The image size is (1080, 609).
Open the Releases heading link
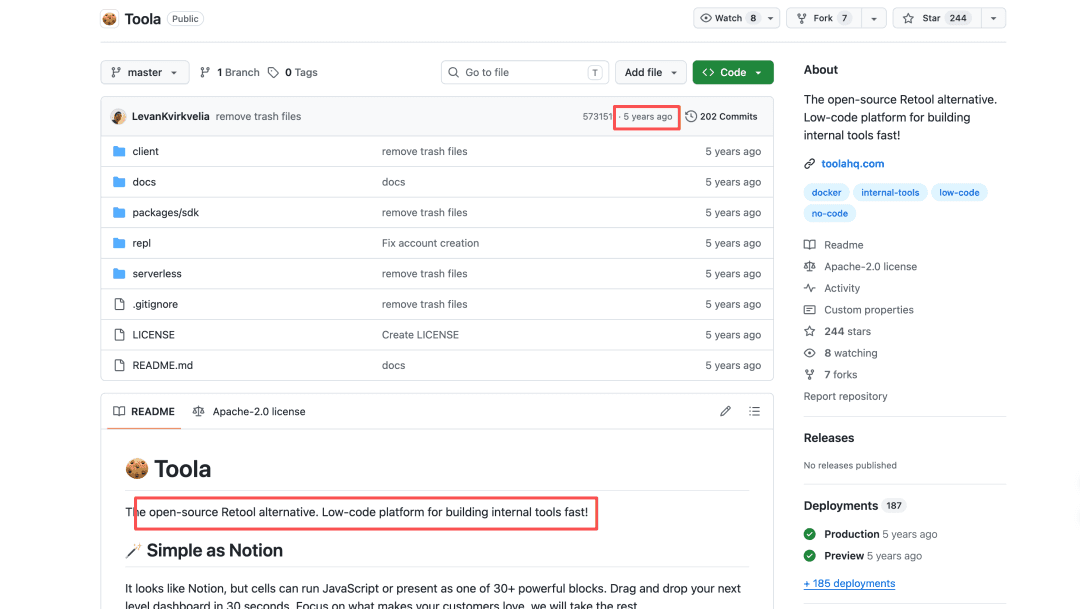[x=829, y=438]
